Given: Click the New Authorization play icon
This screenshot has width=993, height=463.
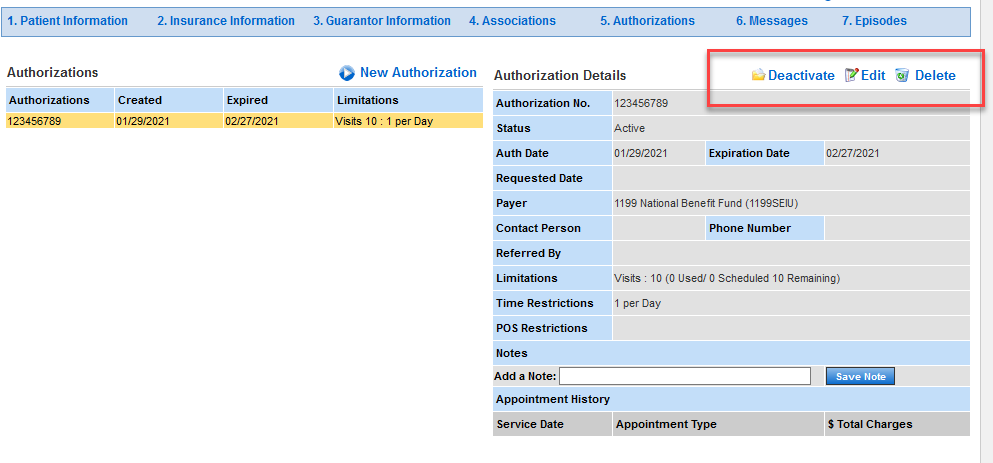Looking at the screenshot, I should point(347,73).
